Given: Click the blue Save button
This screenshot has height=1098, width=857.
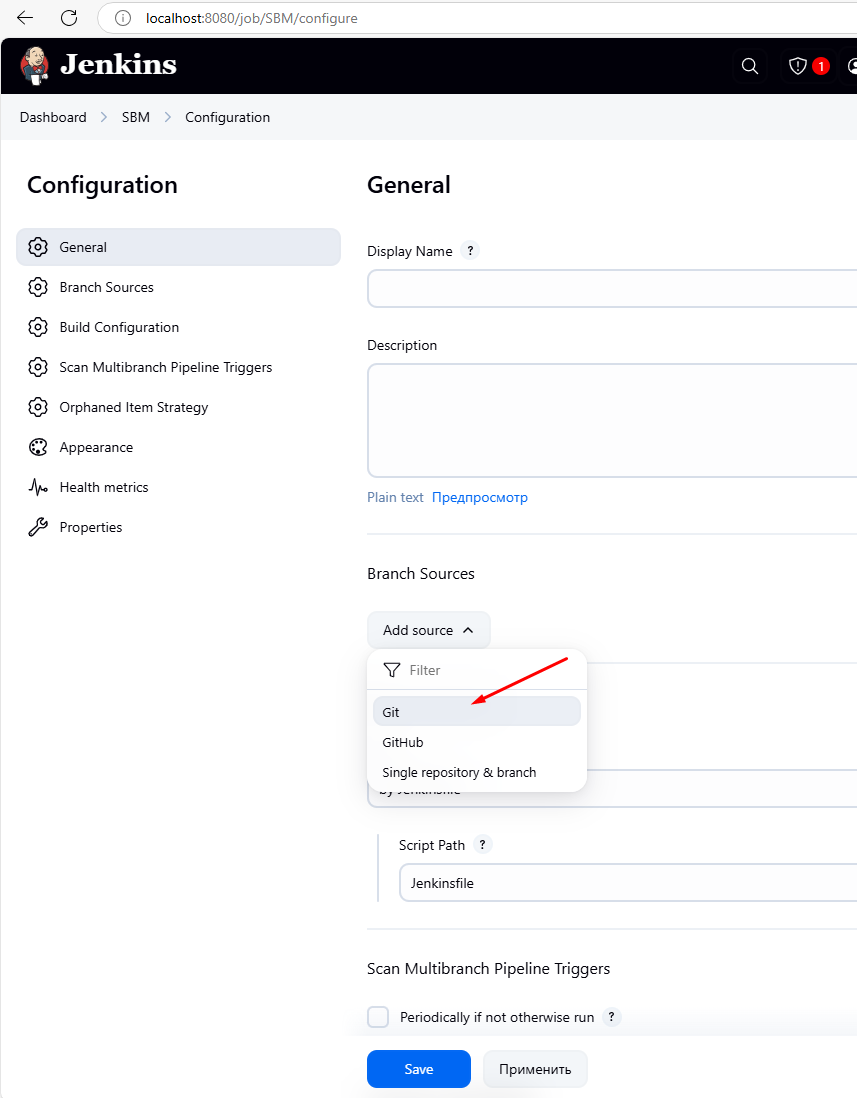Looking at the screenshot, I should pos(418,1069).
